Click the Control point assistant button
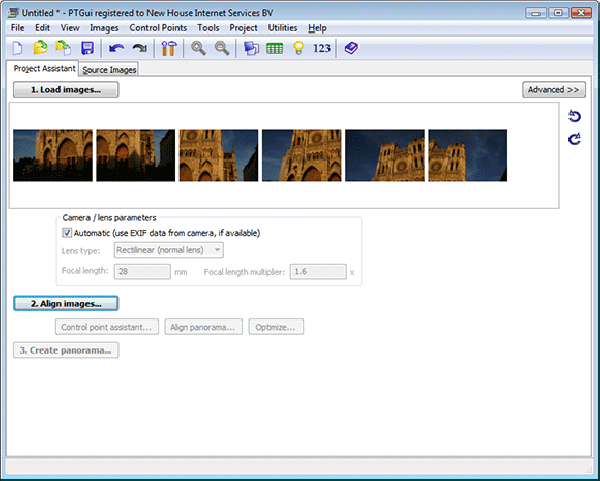This screenshot has height=481, width=600. [x=107, y=327]
